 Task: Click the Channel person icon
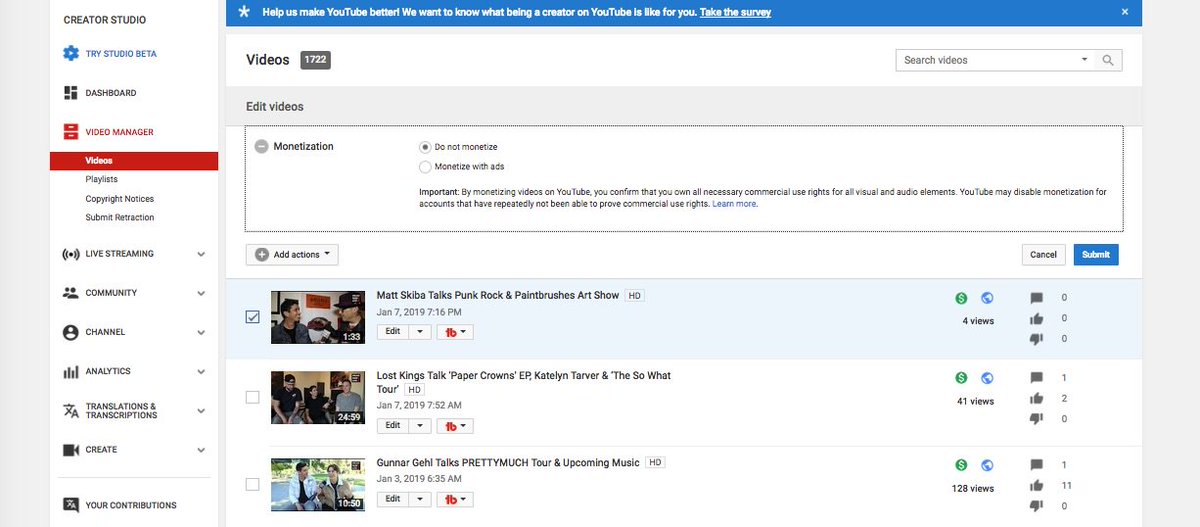pos(70,332)
